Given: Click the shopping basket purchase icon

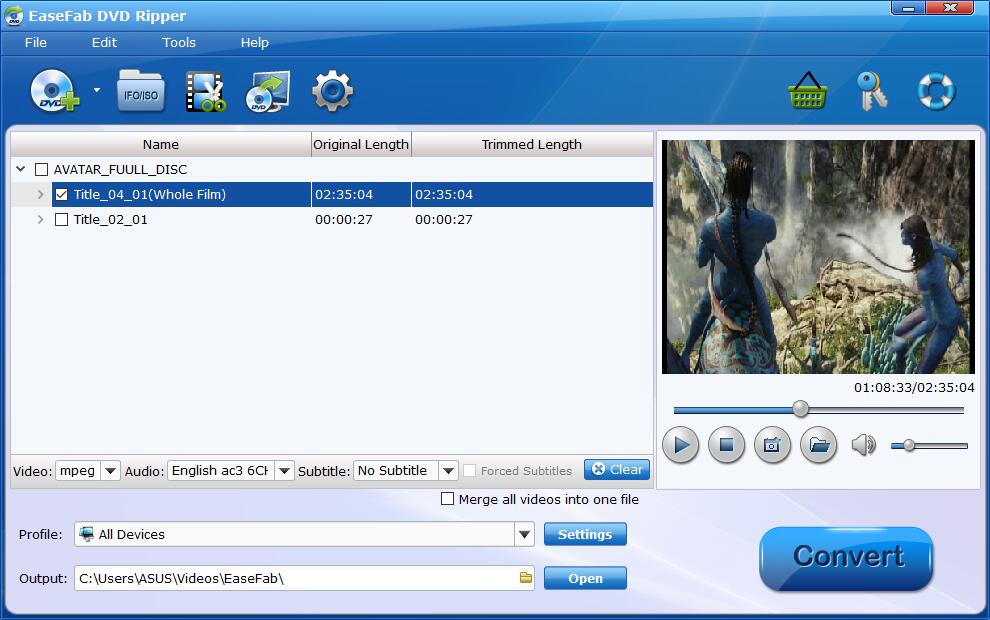Looking at the screenshot, I should (807, 92).
